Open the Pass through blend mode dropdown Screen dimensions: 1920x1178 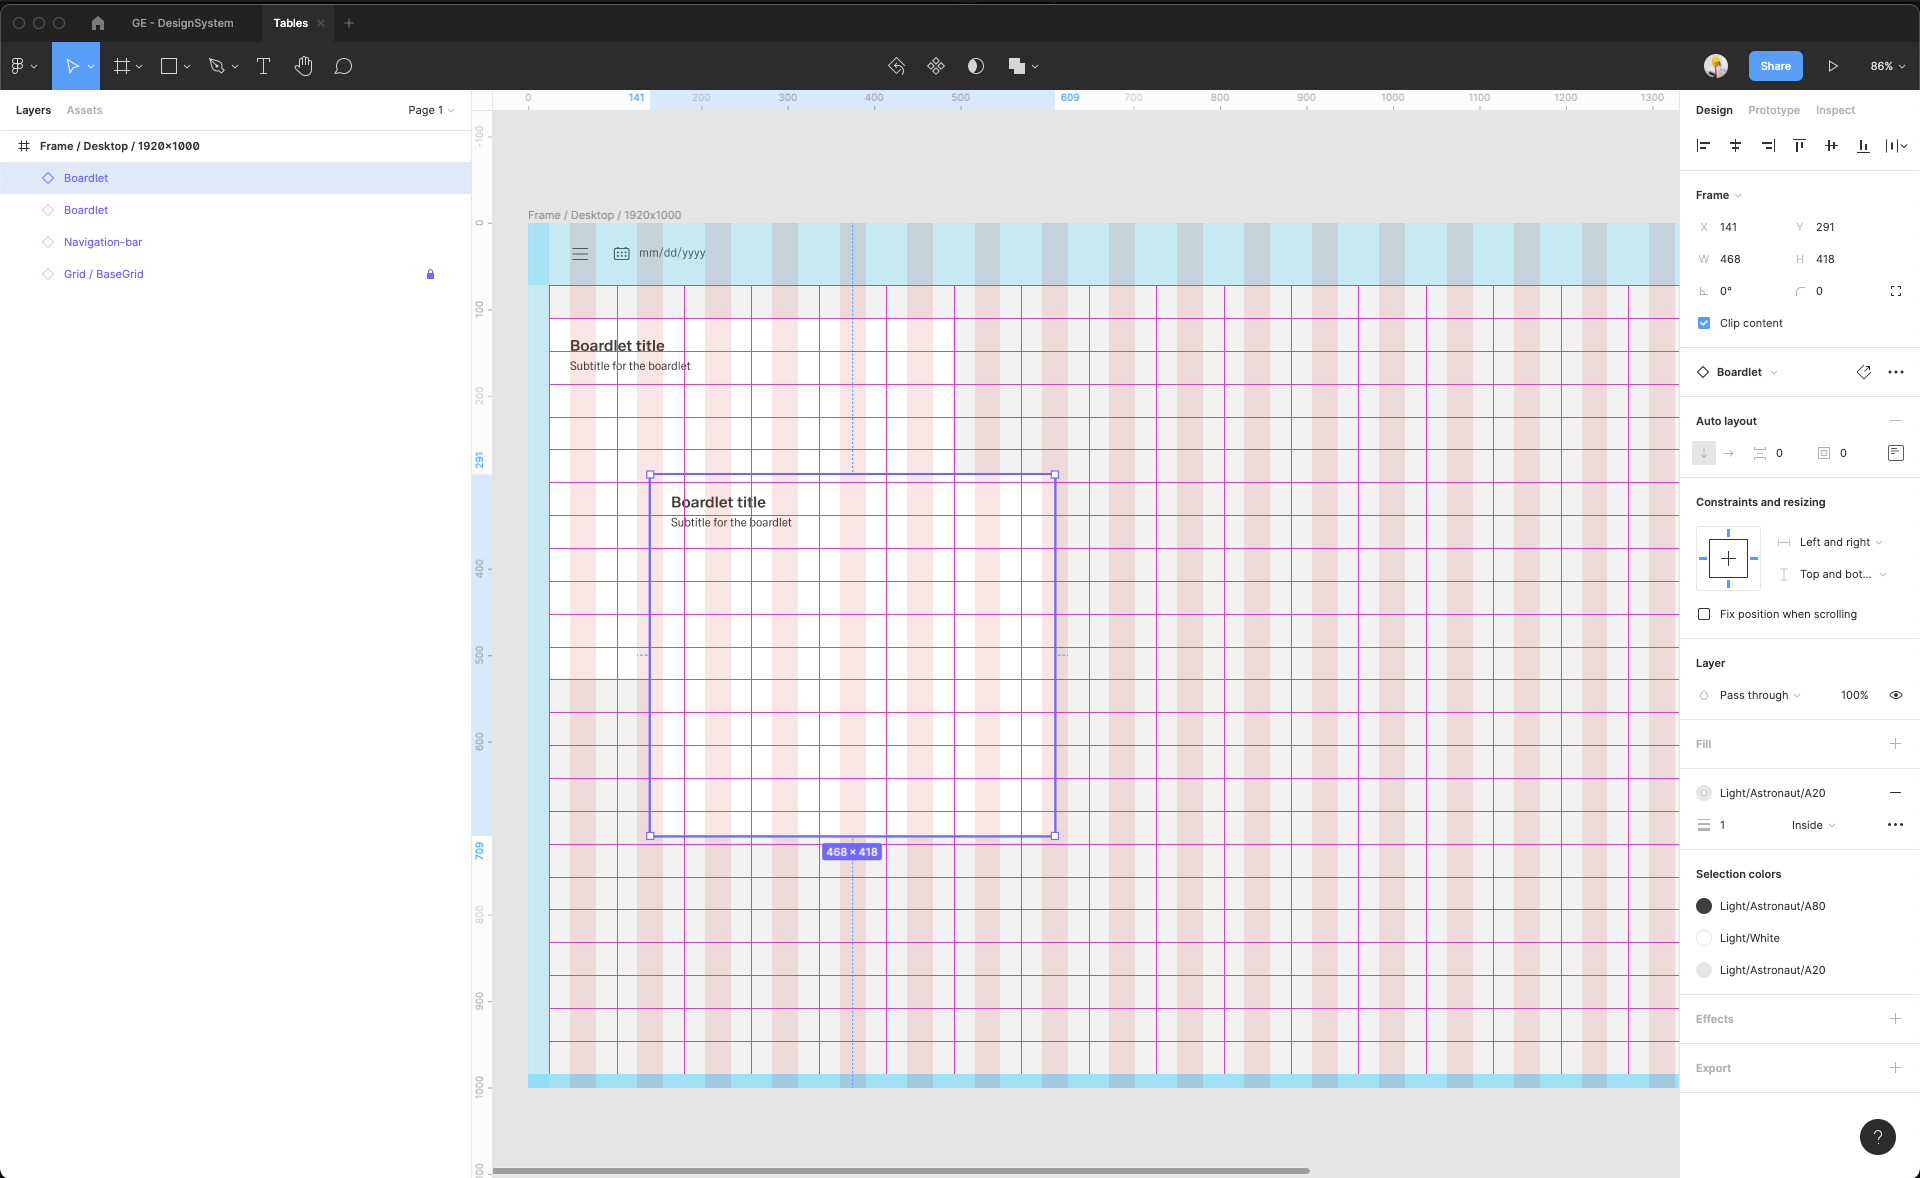[1759, 695]
